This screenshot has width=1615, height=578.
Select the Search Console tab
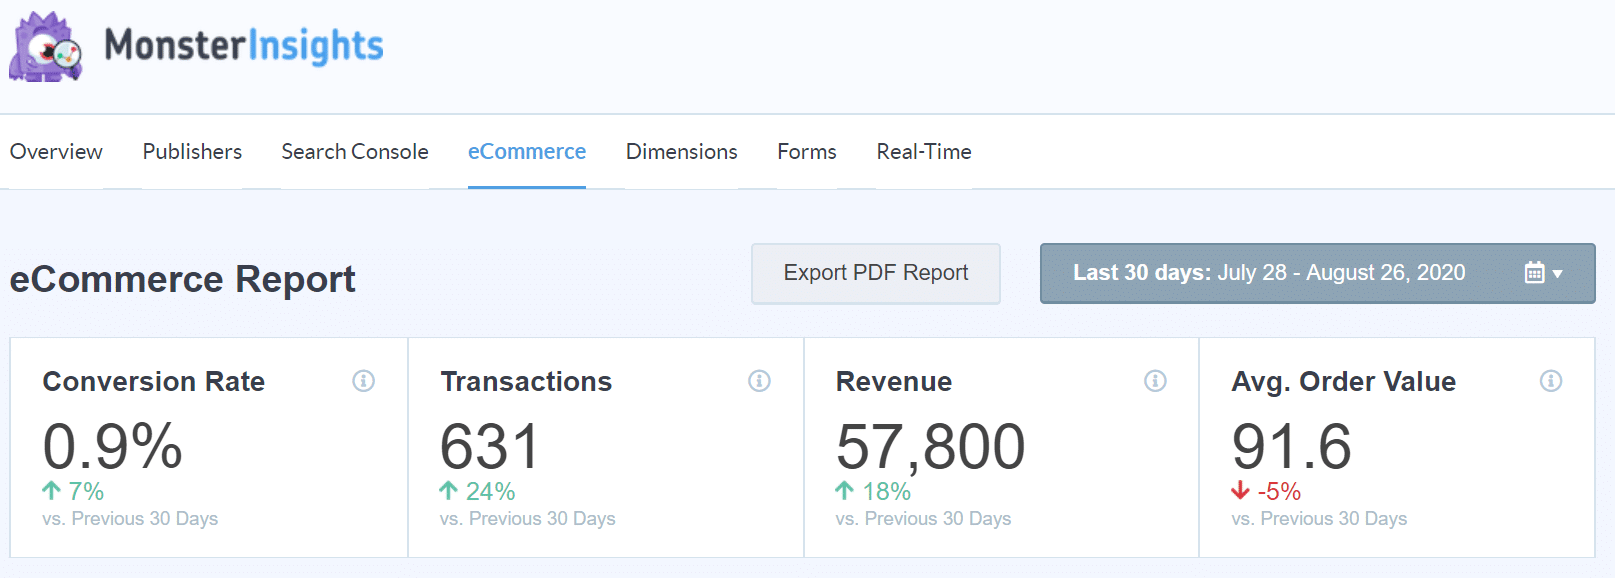coord(355,152)
